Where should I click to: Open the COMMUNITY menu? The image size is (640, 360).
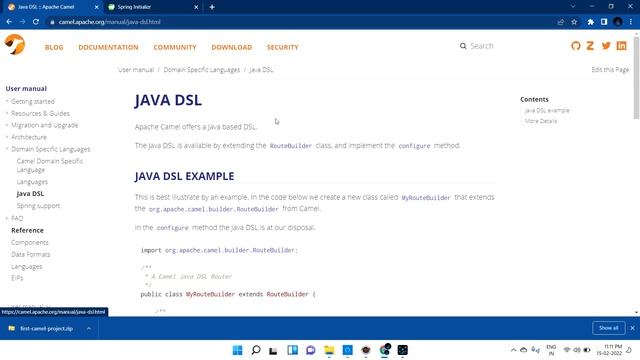[175, 47]
